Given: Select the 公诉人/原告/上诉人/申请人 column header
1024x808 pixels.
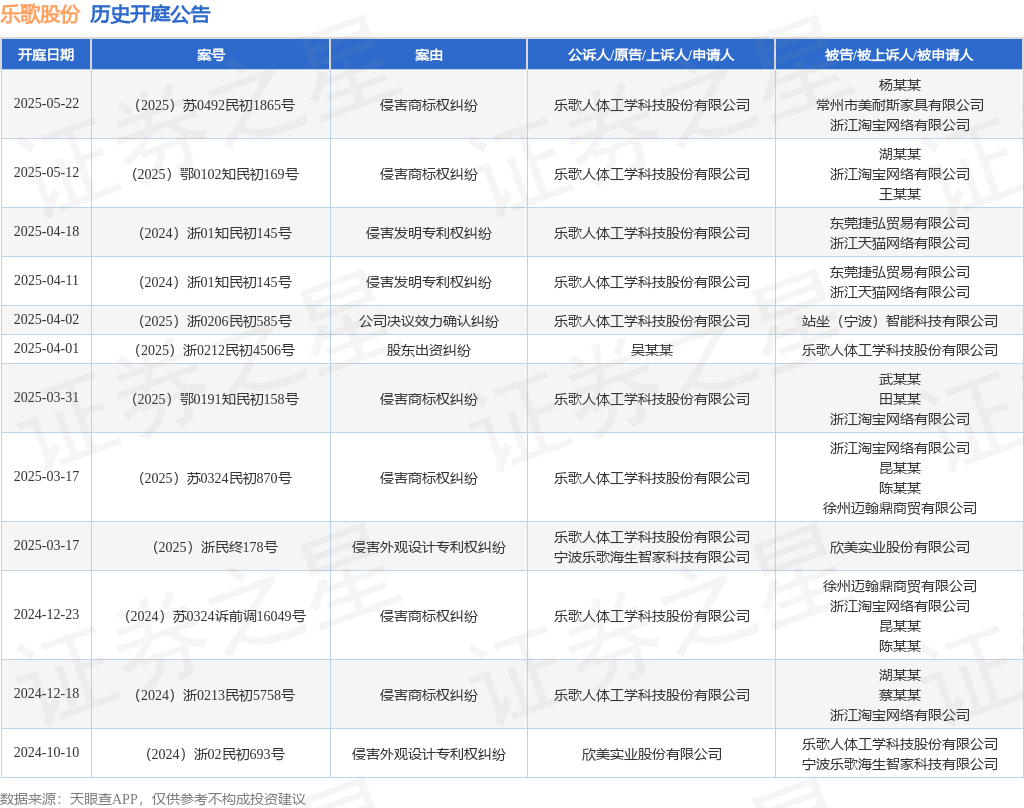Looking at the screenshot, I should [651, 55].
